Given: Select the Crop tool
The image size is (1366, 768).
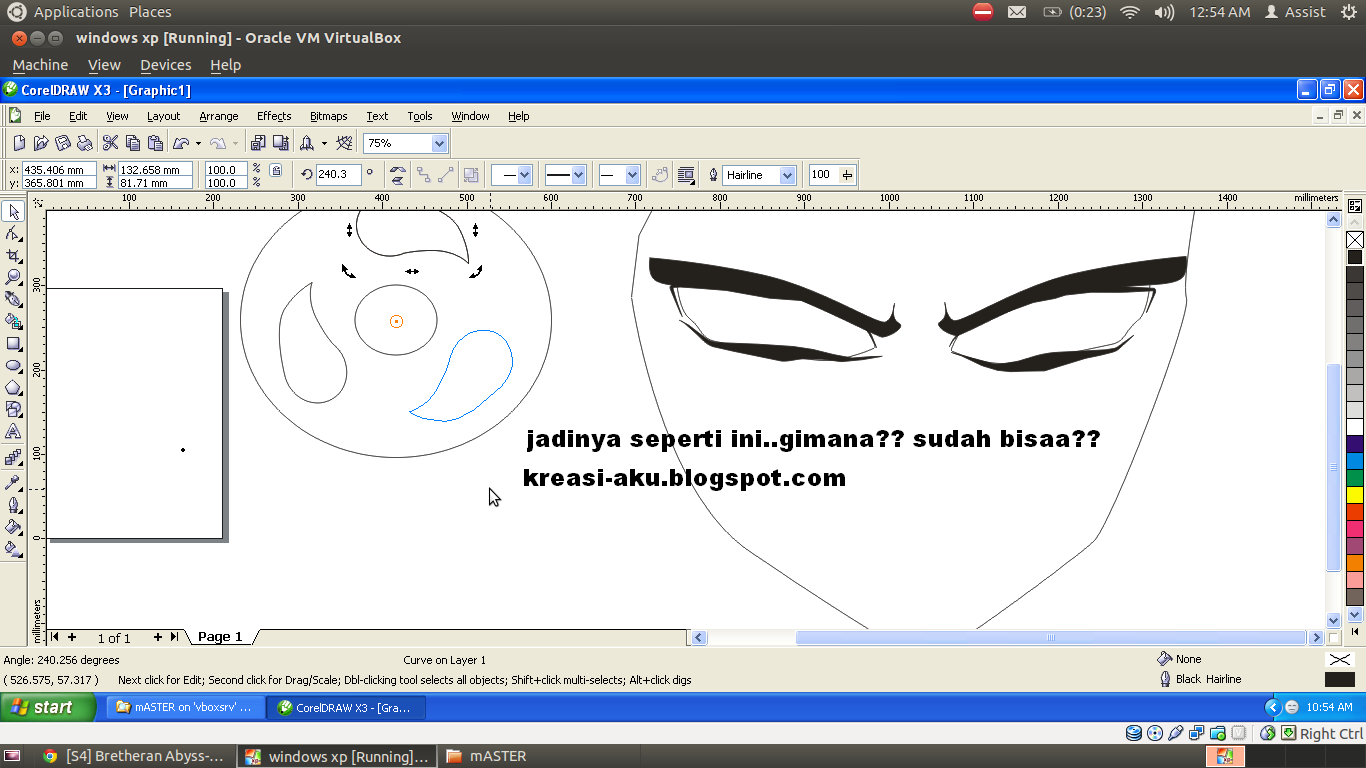Looking at the screenshot, I should [x=13, y=255].
